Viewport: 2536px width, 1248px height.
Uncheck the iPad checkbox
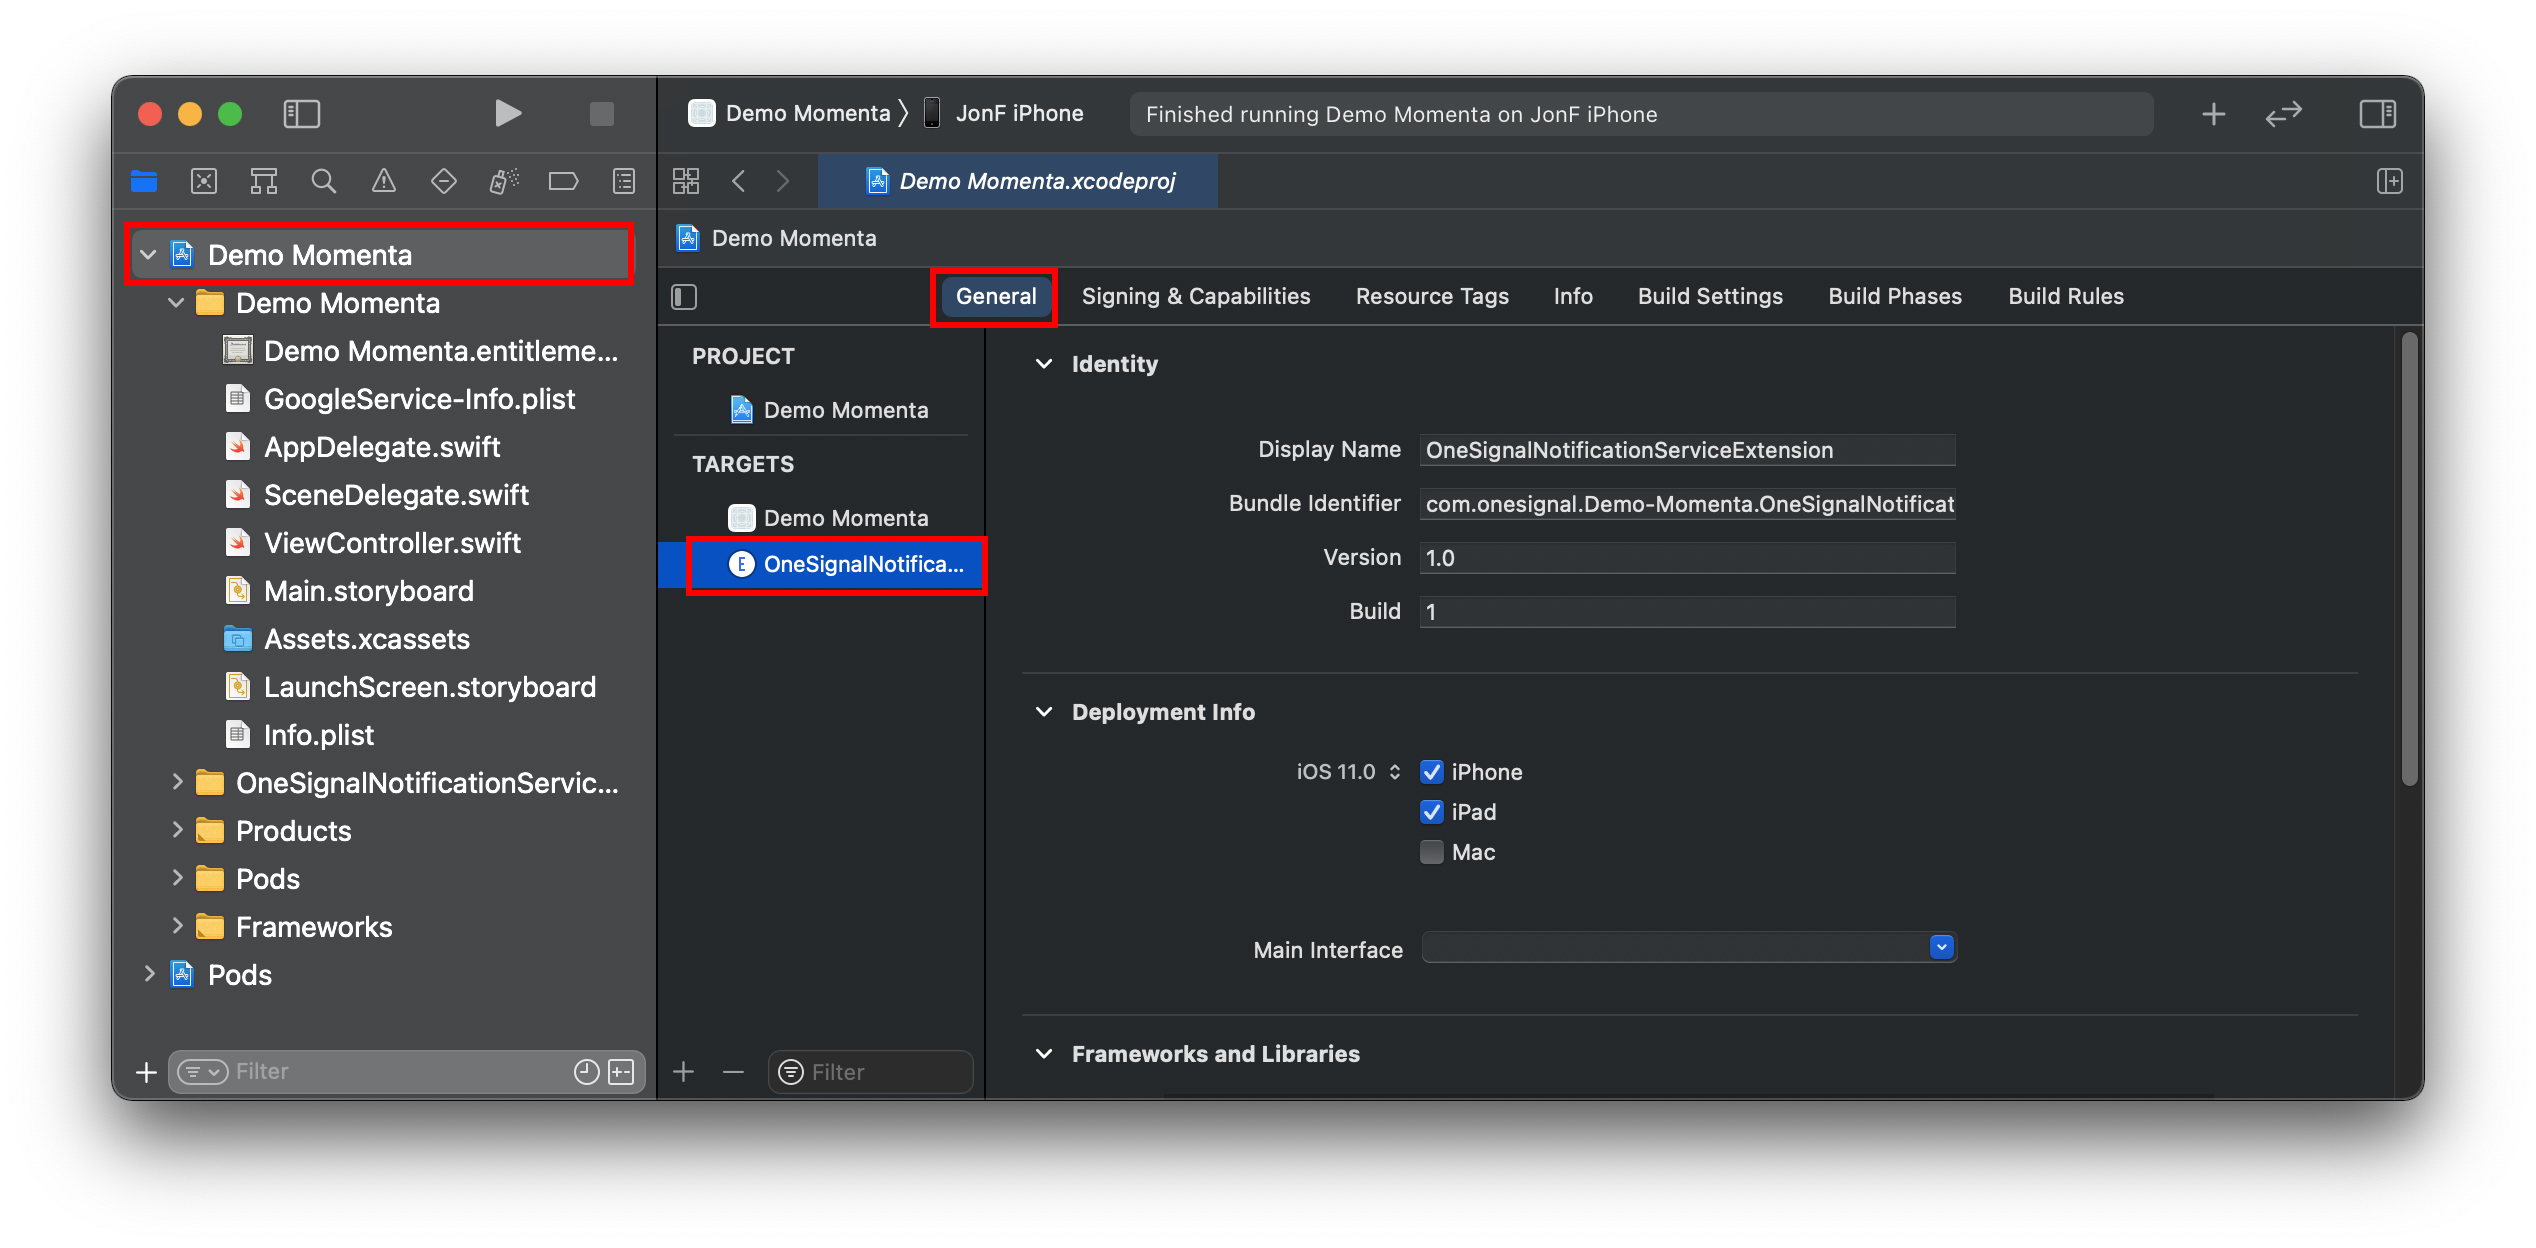(x=1432, y=812)
